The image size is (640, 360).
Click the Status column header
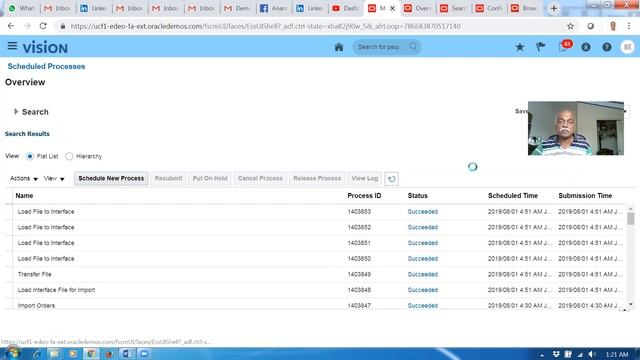pyautogui.click(x=418, y=196)
